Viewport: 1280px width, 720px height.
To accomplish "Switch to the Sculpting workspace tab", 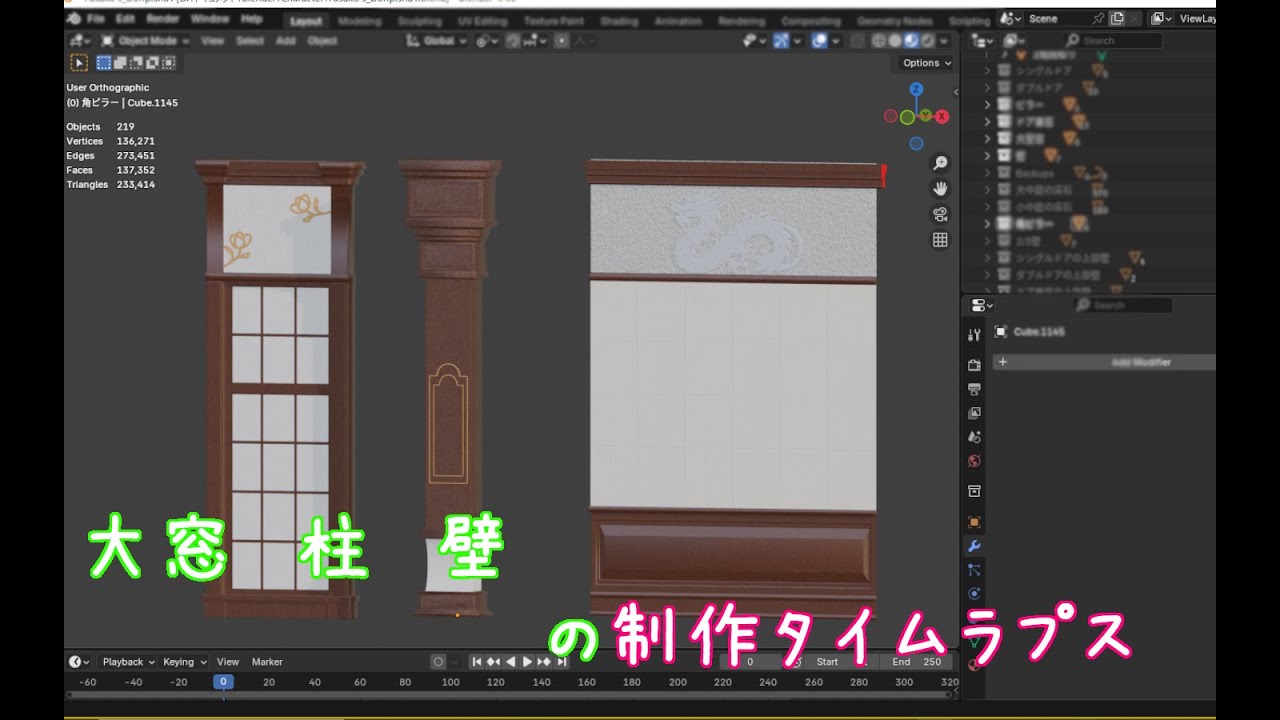I will [x=420, y=21].
